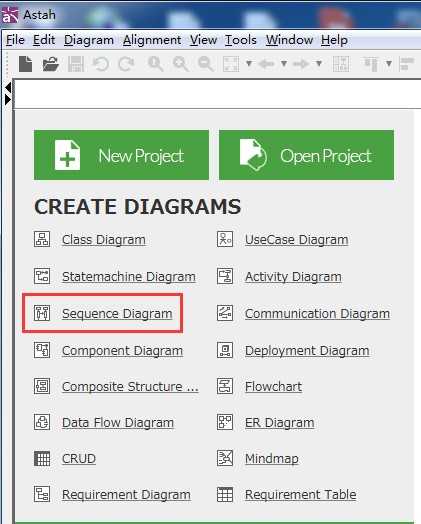Viewport: 421px width, 524px height.
Task: Click the Undo arrow icon
Action: [x=101, y=64]
